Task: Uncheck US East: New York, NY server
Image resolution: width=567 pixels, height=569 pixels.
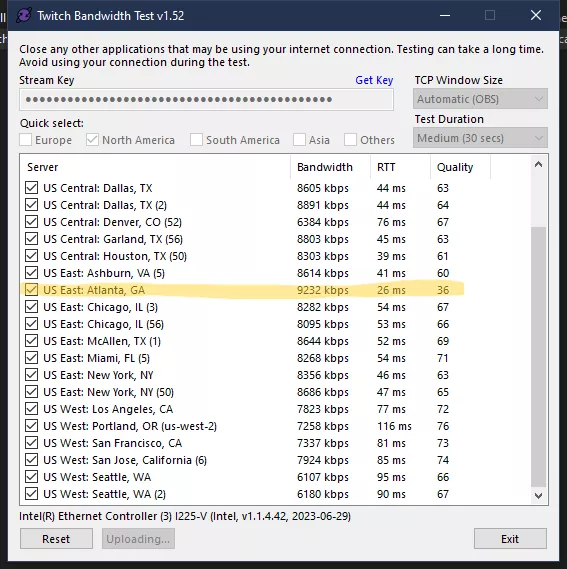Action: (x=32, y=375)
